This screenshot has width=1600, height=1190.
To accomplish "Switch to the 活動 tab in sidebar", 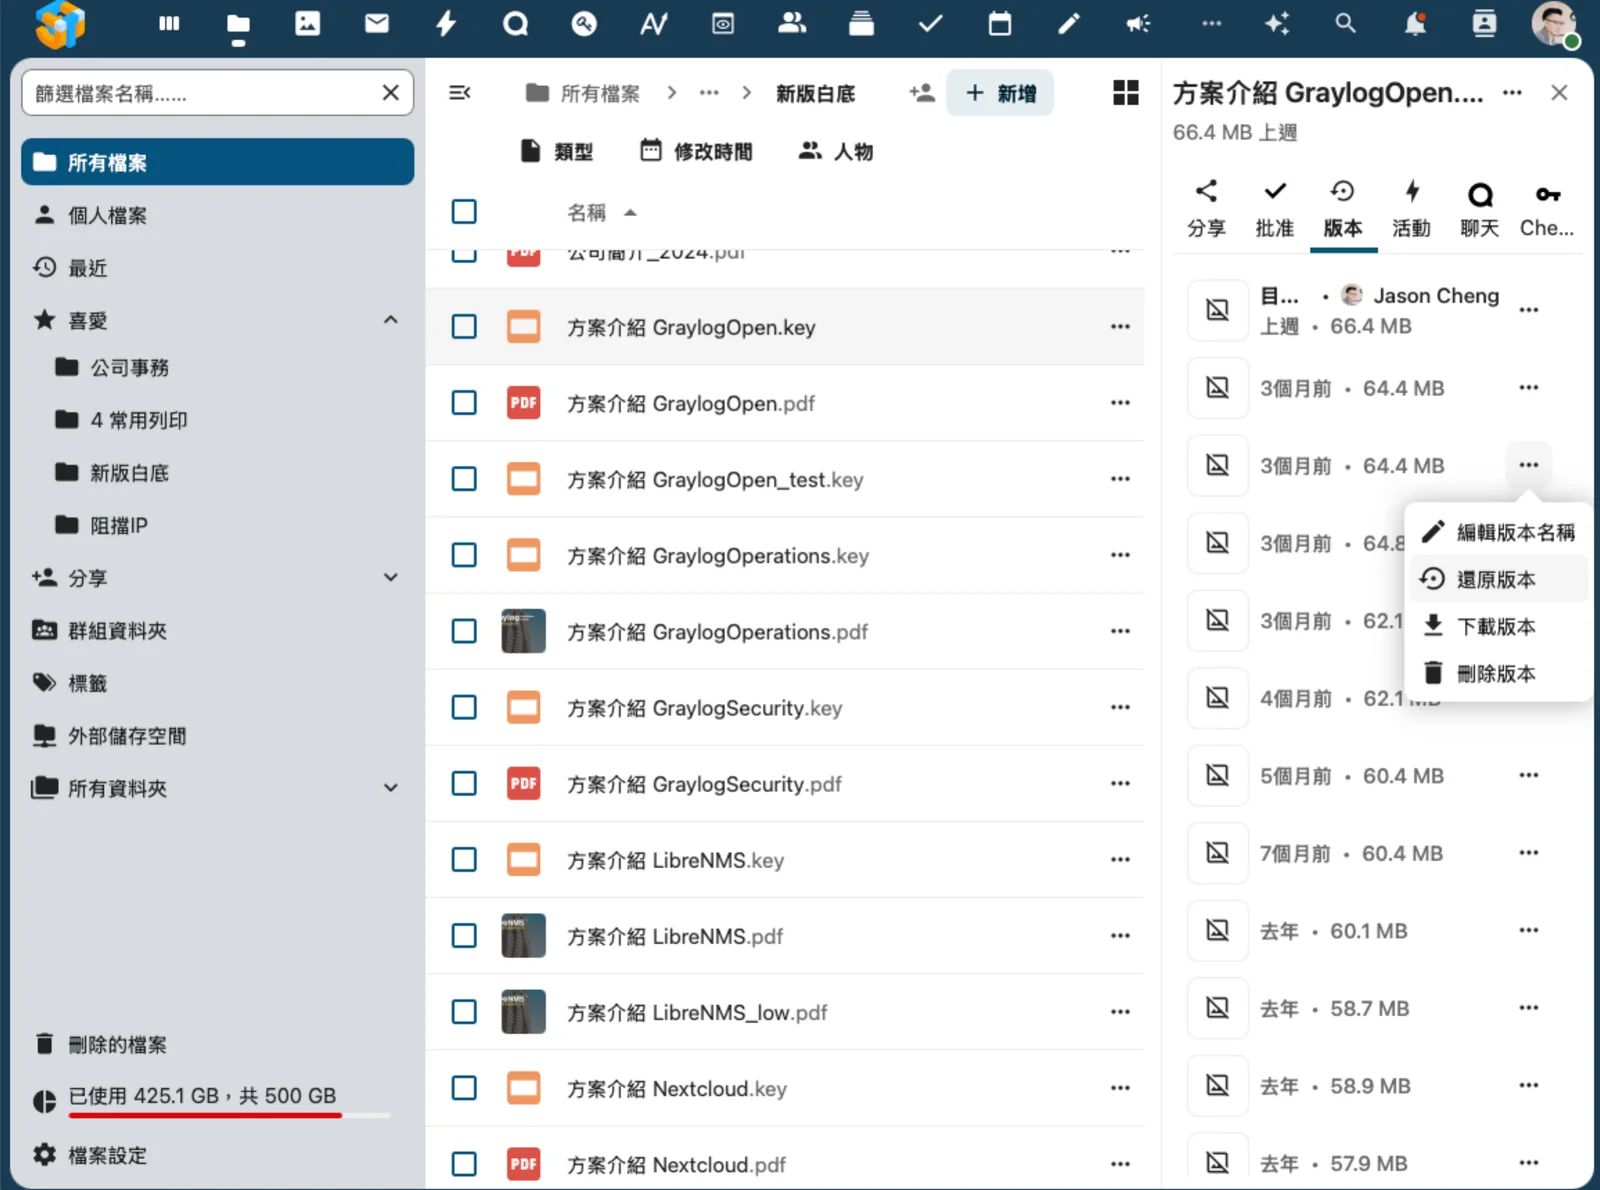I will [x=1411, y=209].
